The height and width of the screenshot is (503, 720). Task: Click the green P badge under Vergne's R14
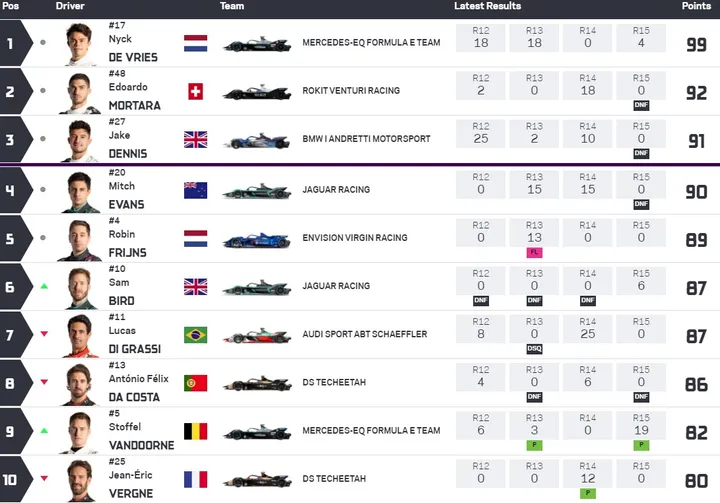point(587,492)
